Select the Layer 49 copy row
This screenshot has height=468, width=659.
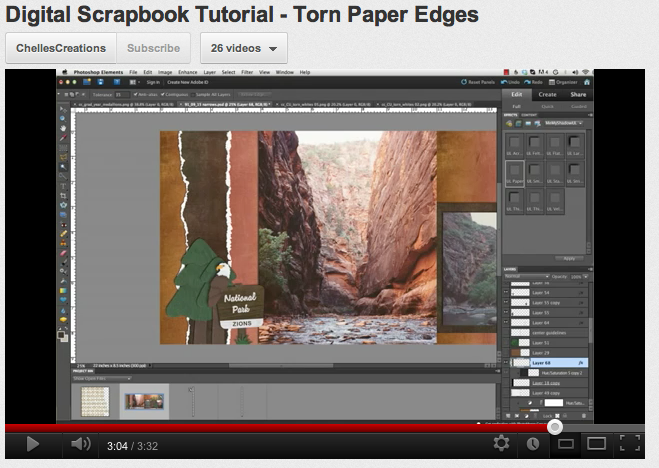[x=546, y=393]
